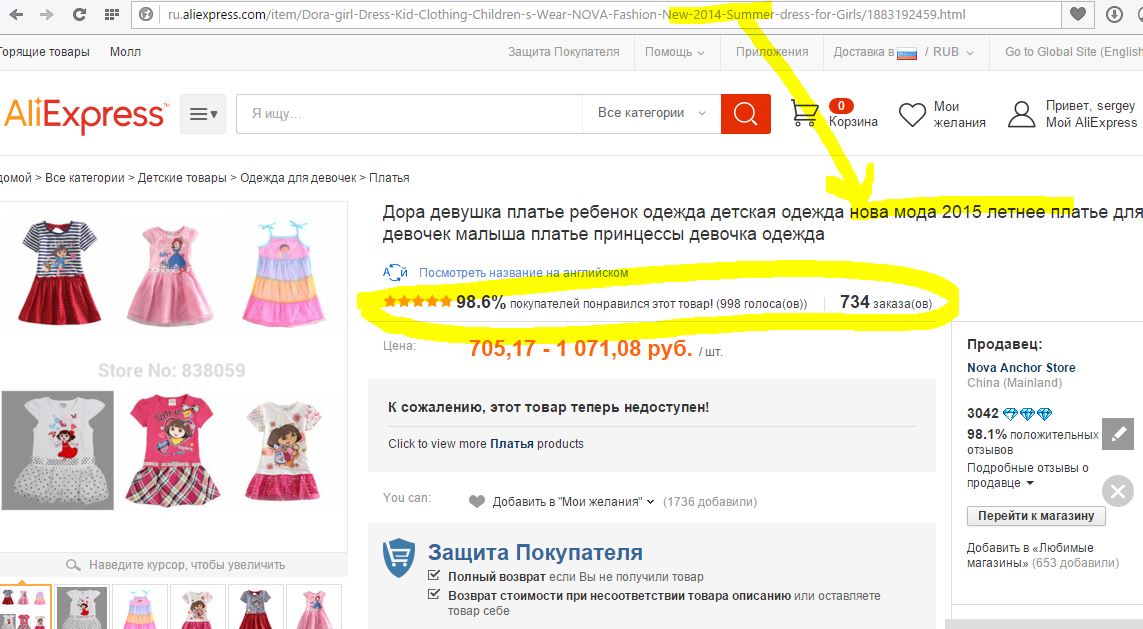This screenshot has width=1143, height=629.
Task: Select pastel rainbow strap dress thumbnail
Action: point(139,608)
